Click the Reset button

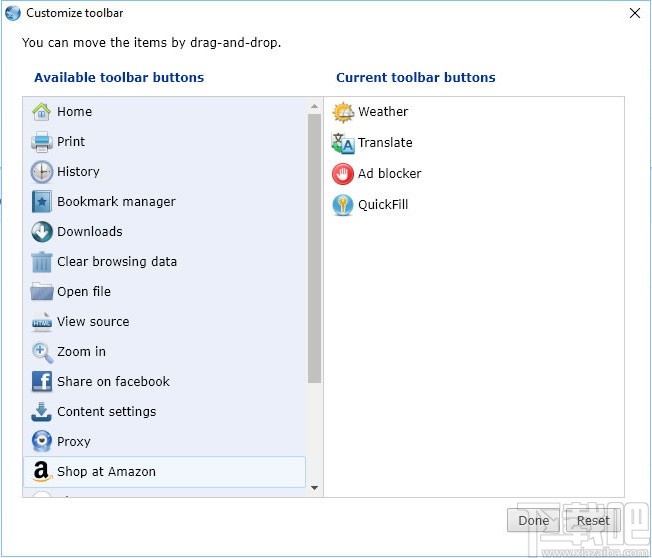point(593,521)
